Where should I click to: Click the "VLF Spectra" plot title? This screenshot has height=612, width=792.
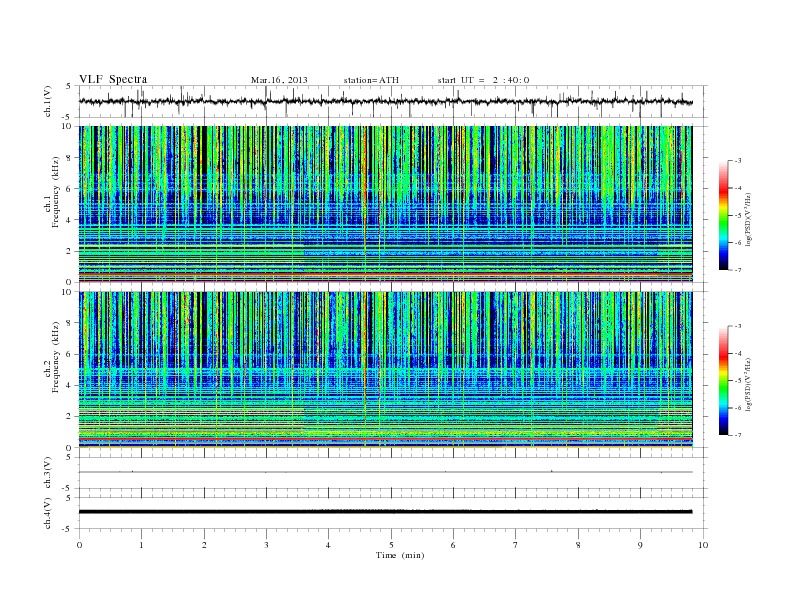(113, 79)
